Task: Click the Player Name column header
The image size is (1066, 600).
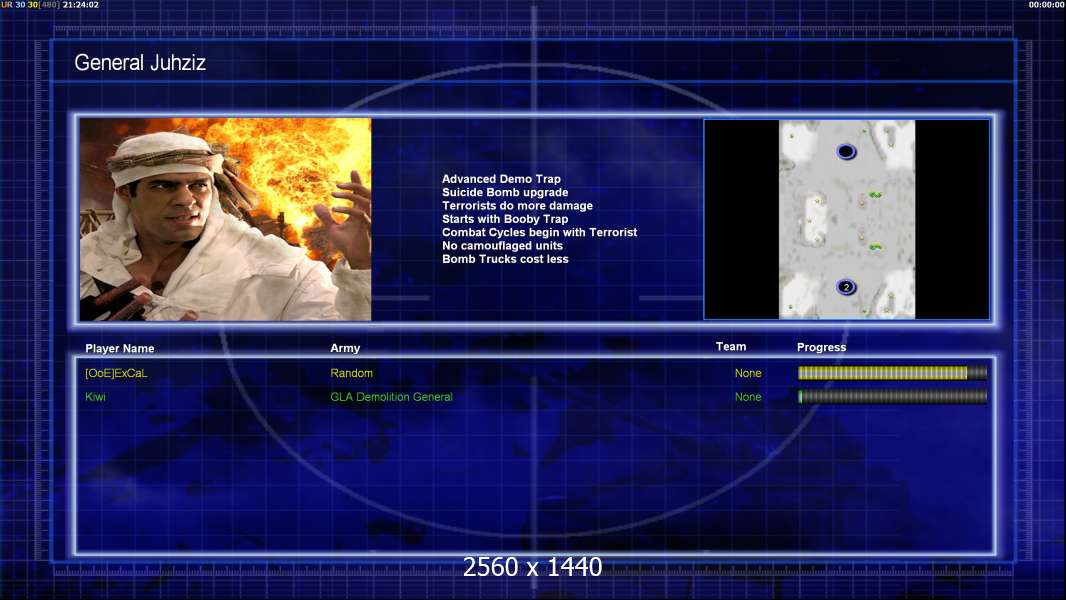Action: [120, 348]
